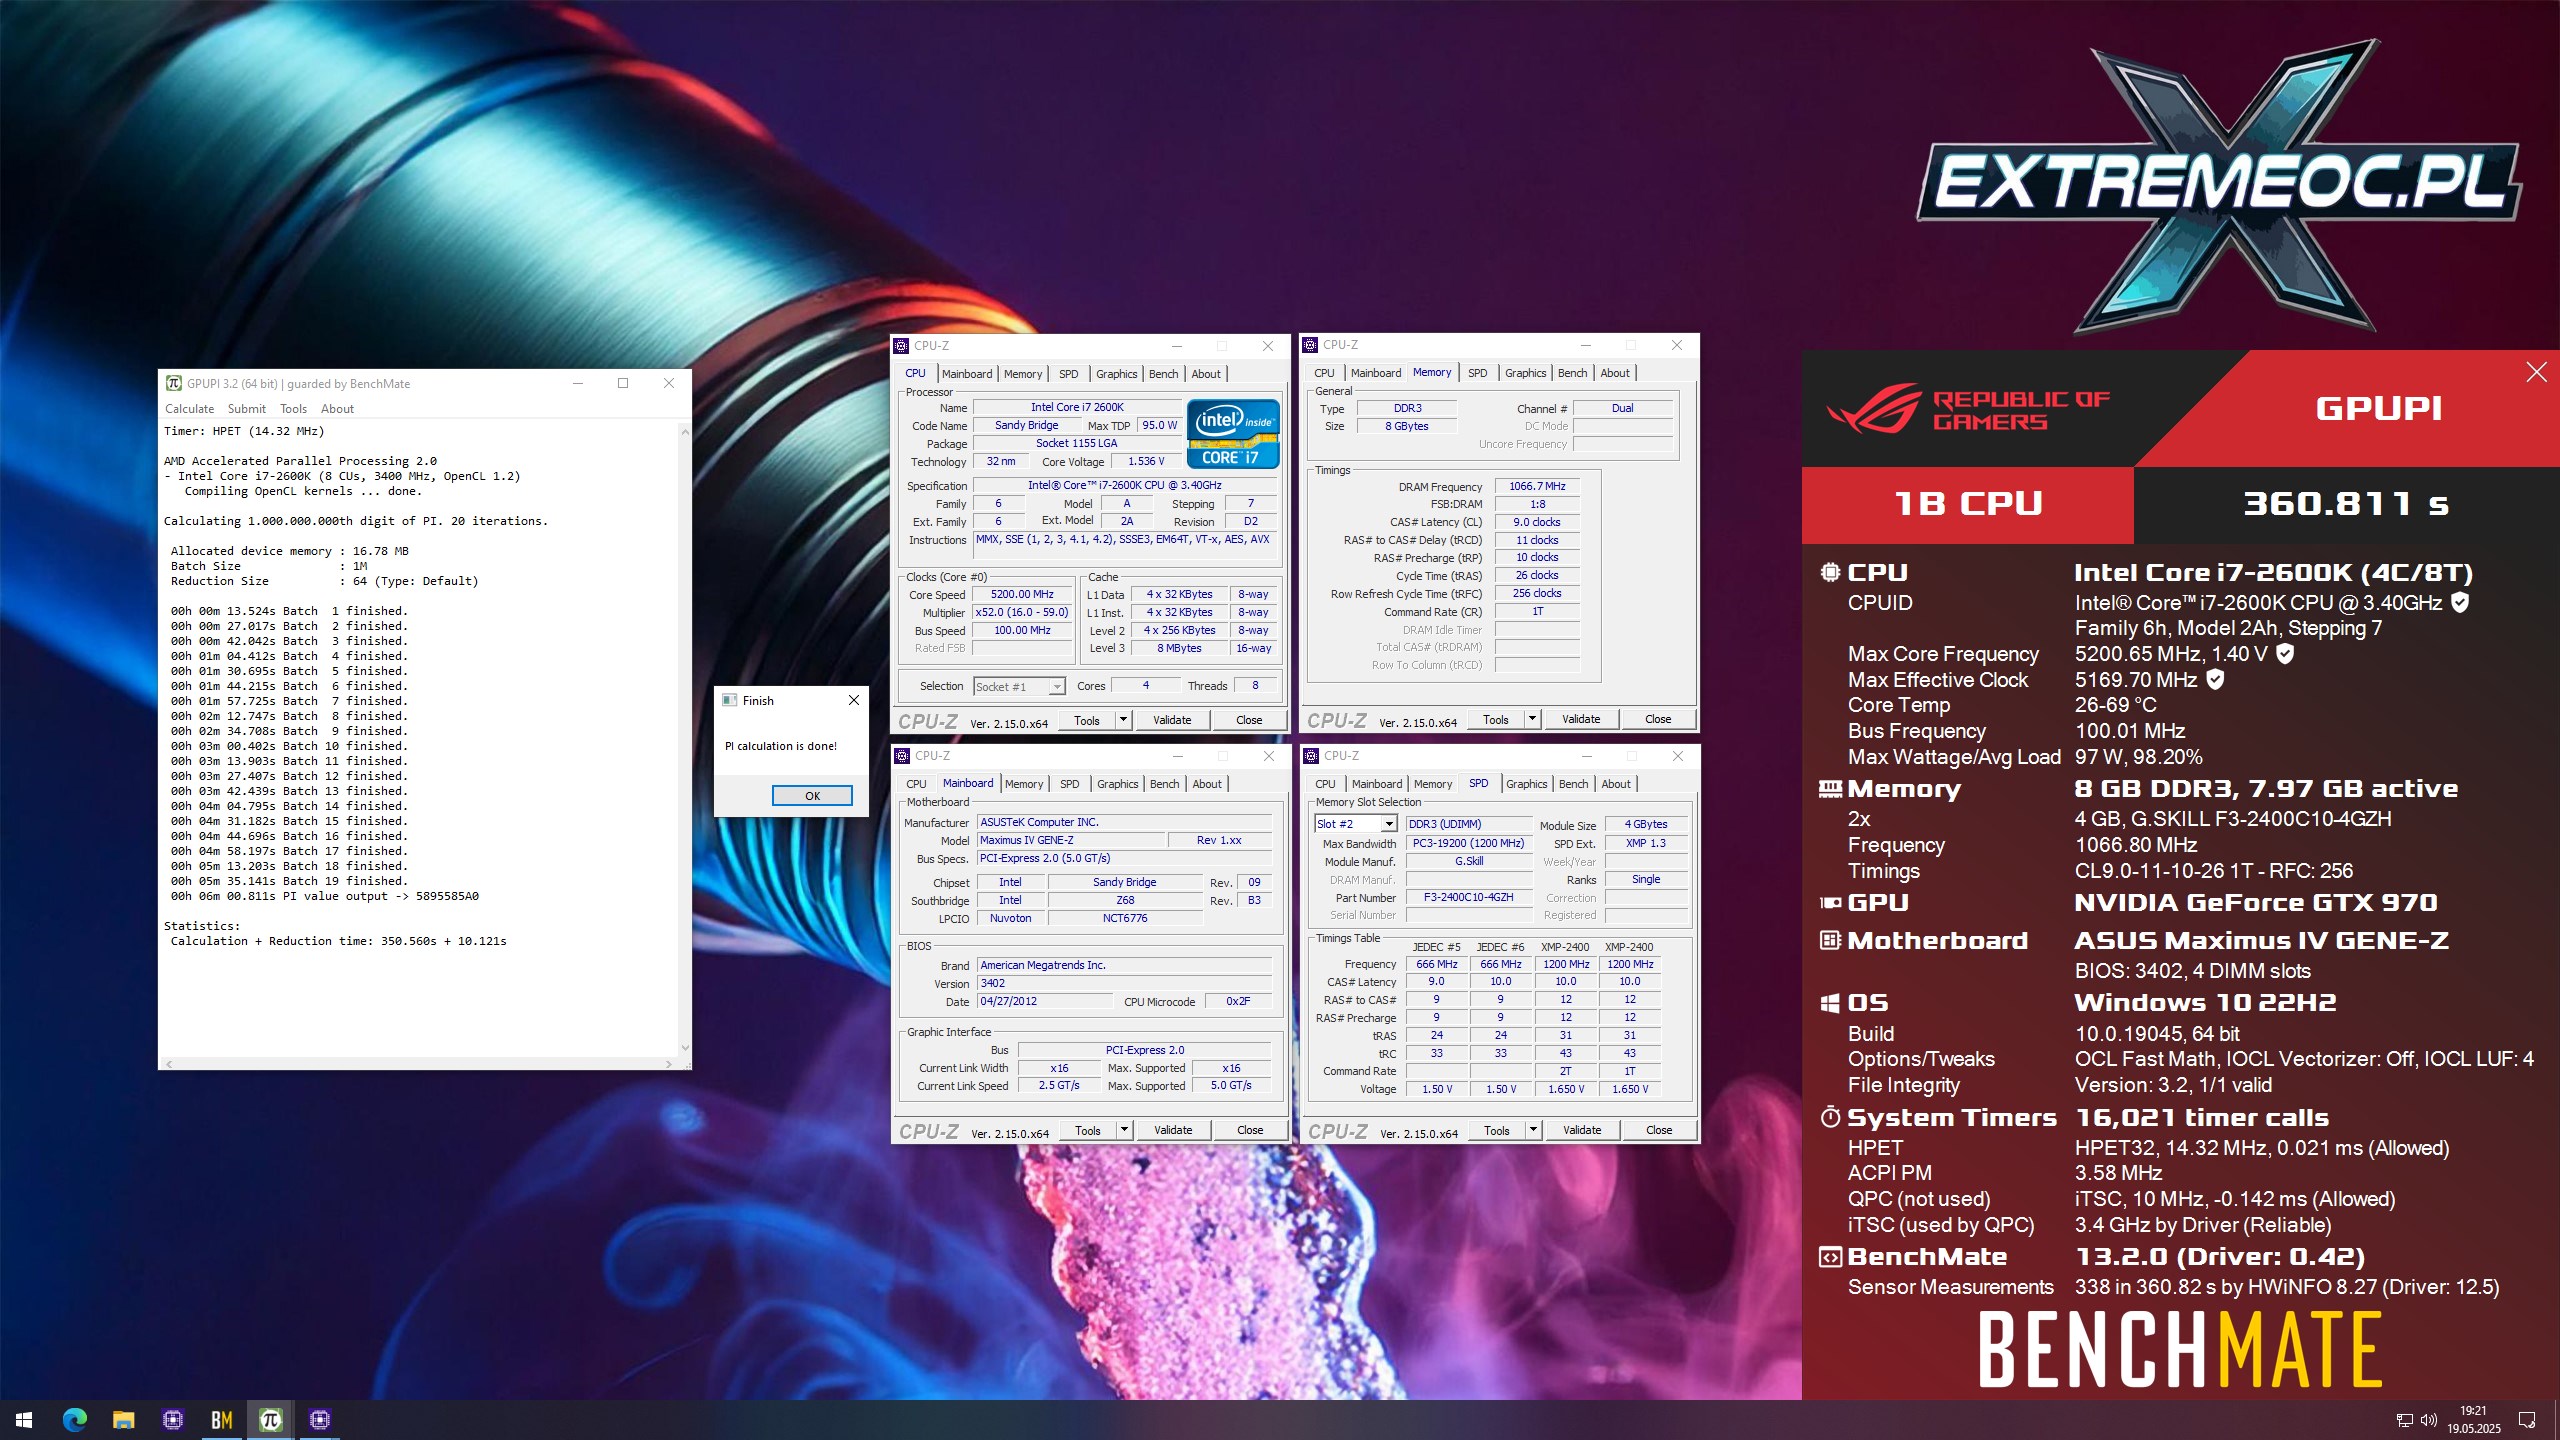Click the verified shield next to CPUID string

pyautogui.click(x=2461, y=602)
